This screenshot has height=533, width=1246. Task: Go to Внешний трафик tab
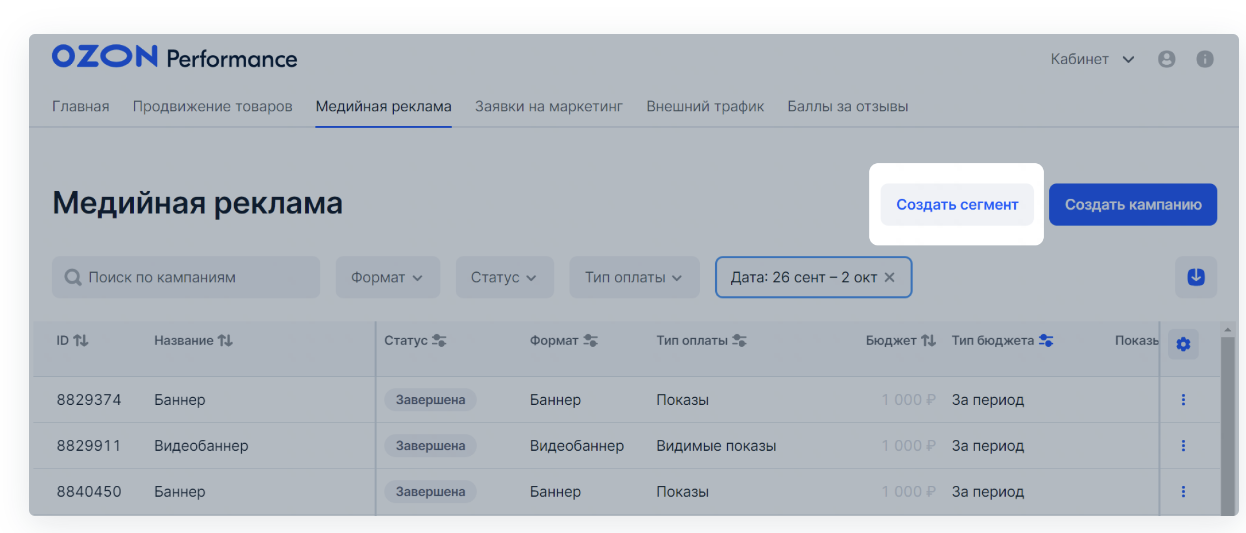pyautogui.click(x=705, y=106)
